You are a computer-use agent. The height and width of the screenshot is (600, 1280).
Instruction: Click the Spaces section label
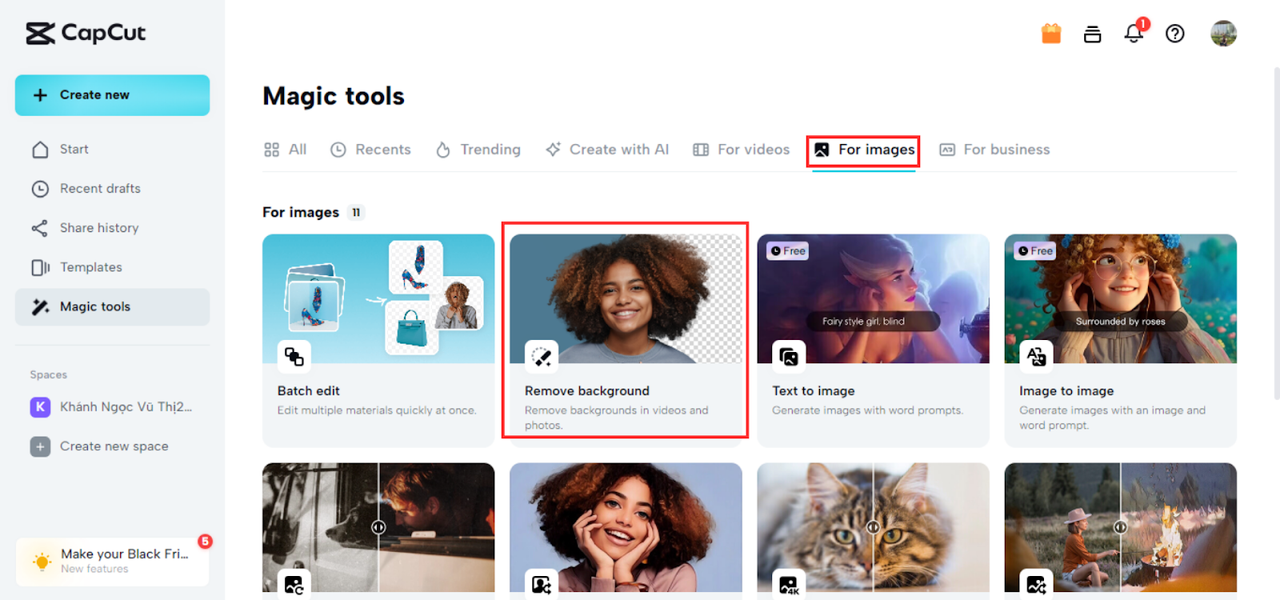pos(48,375)
